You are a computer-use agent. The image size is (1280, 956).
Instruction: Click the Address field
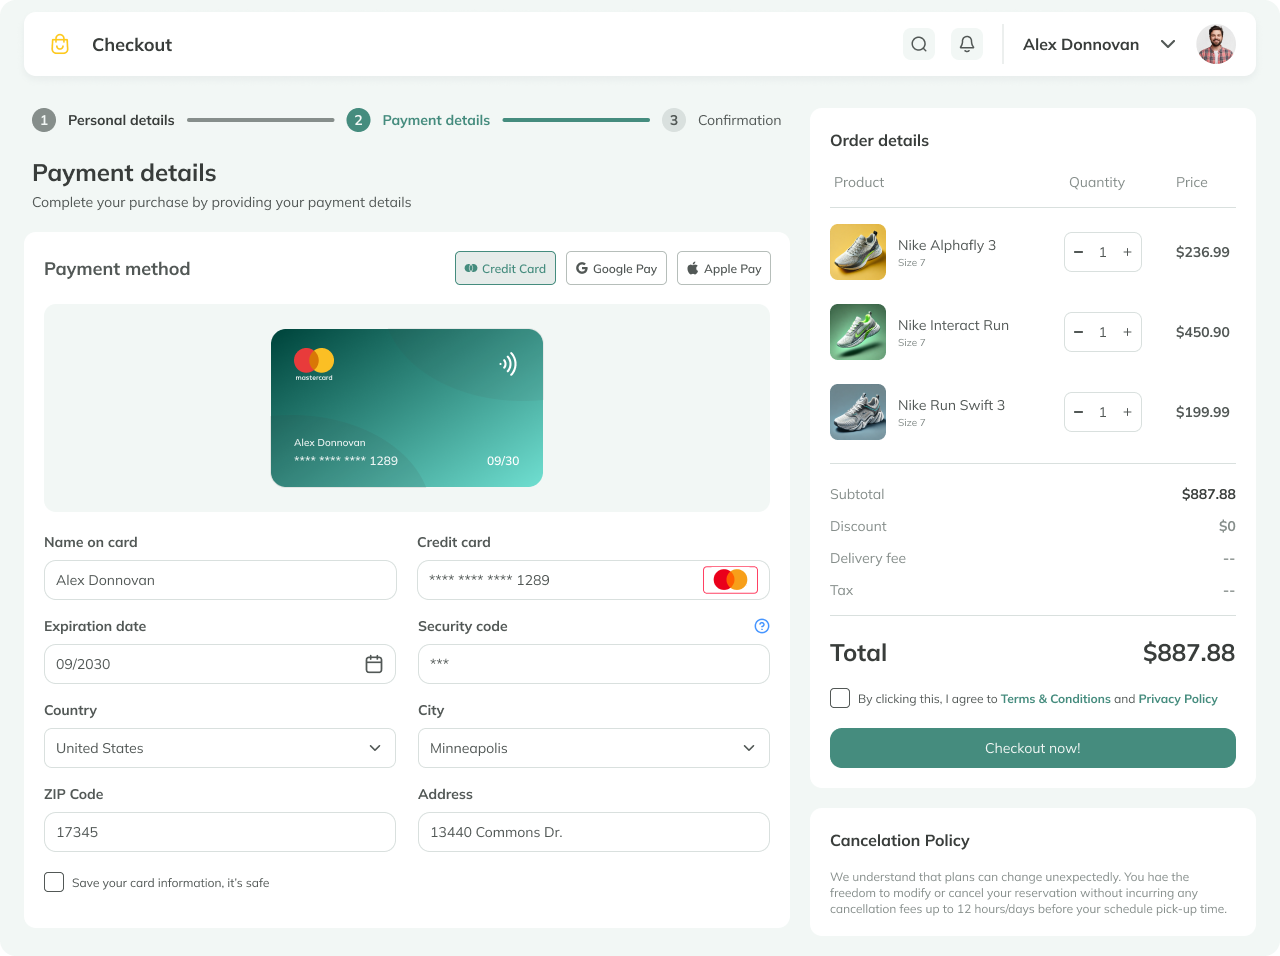click(x=594, y=832)
